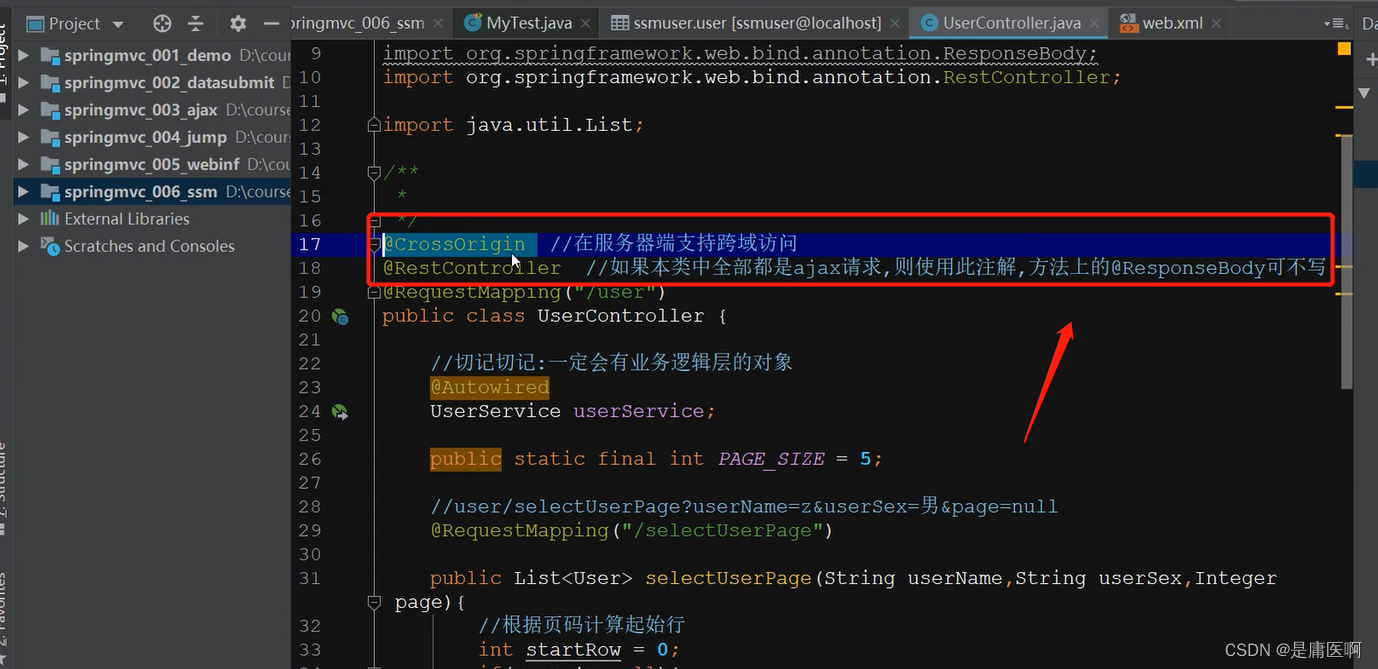Screen dimensions: 1378x669
Task: Close the MyTest.java tab
Action: [x=585, y=23]
